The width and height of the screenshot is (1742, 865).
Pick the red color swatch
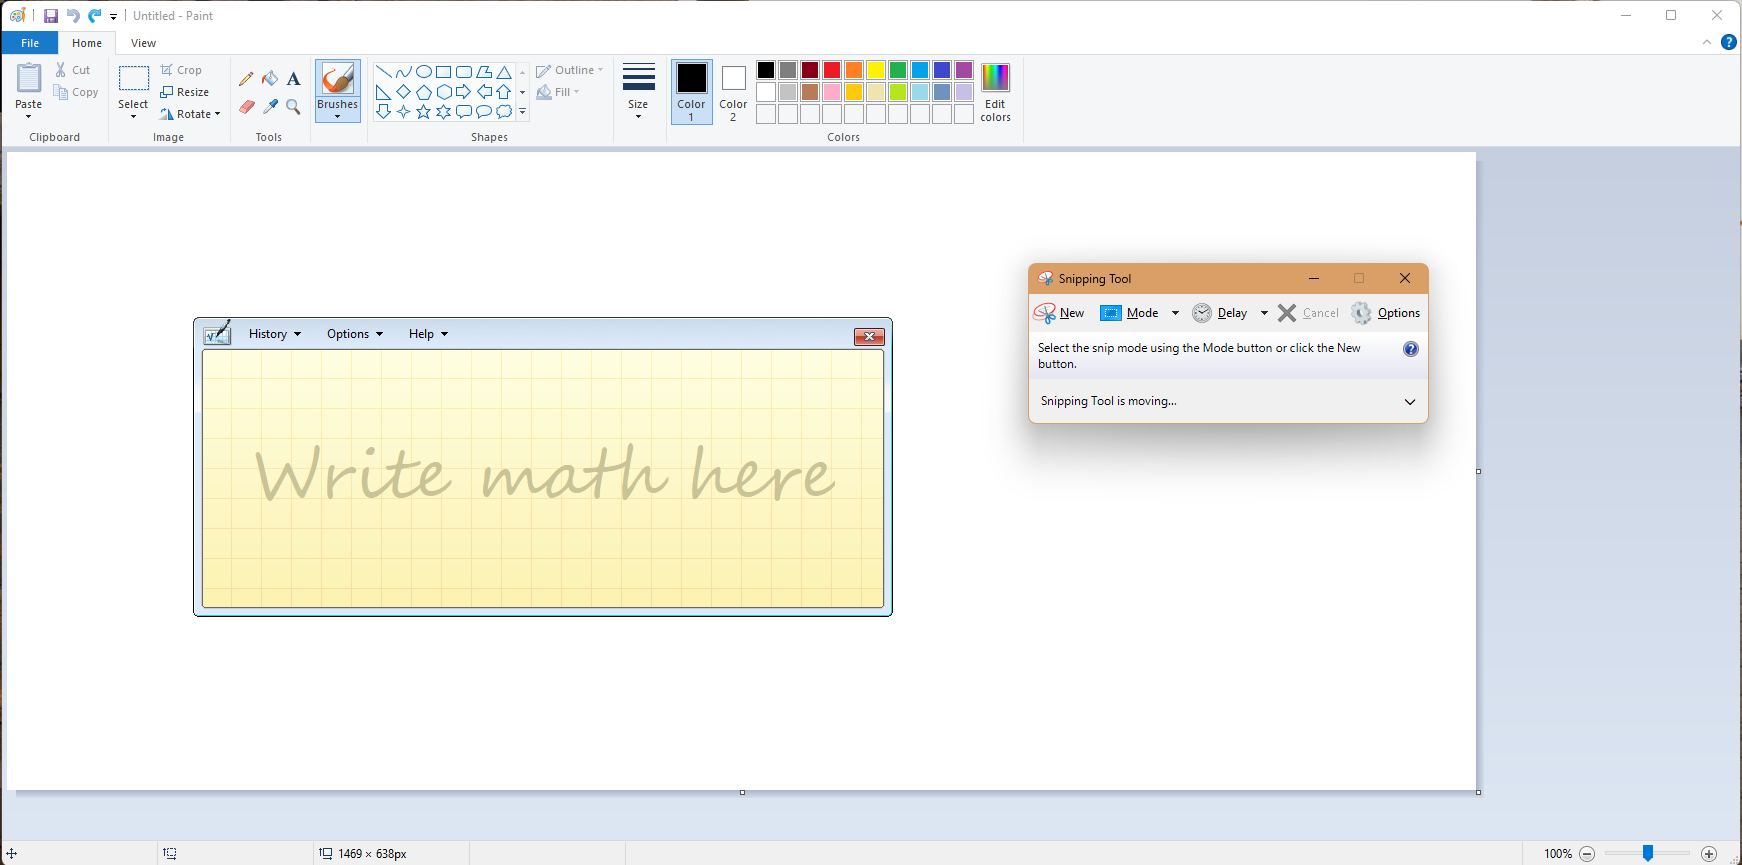pyautogui.click(x=832, y=70)
